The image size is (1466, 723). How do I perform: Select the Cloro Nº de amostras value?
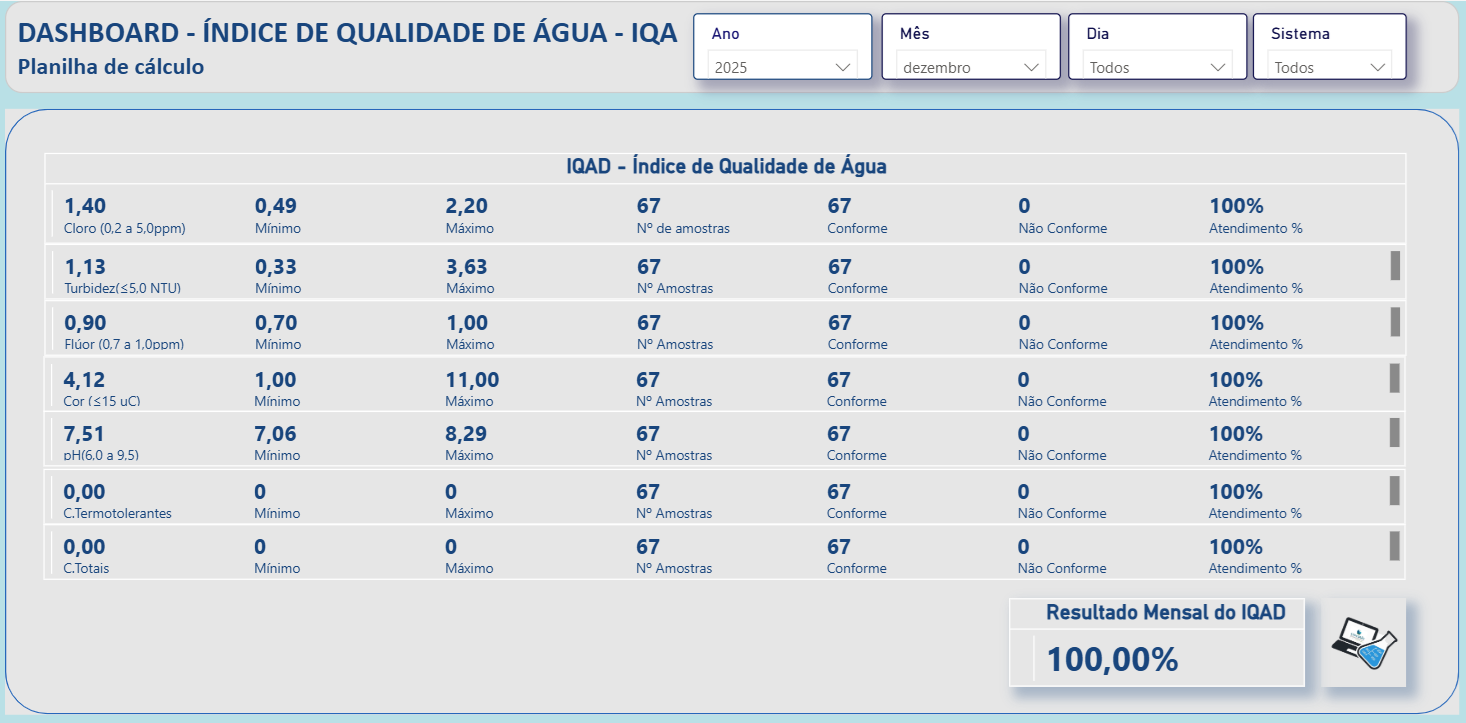[649, 207]
